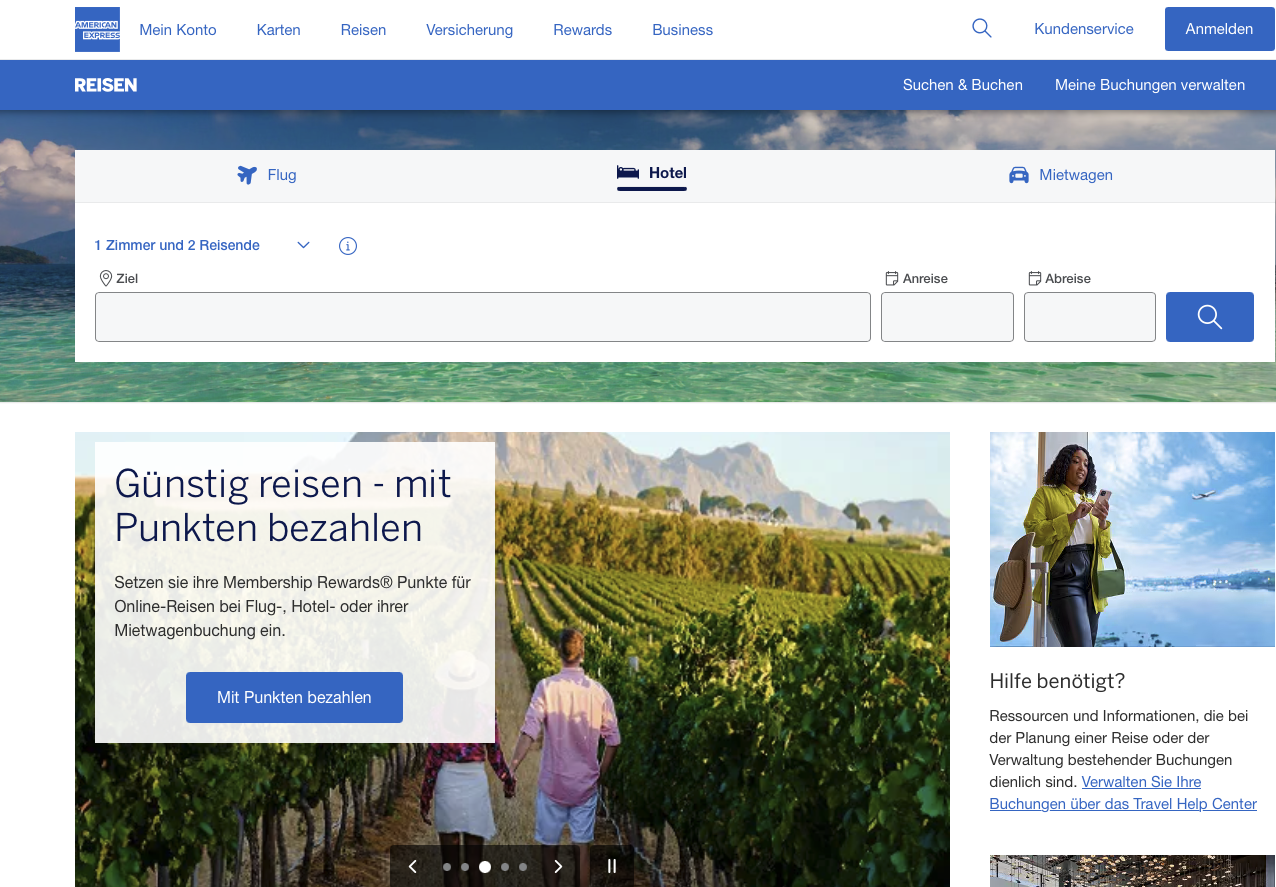Pause the carousel slideshow

(612, 867)
